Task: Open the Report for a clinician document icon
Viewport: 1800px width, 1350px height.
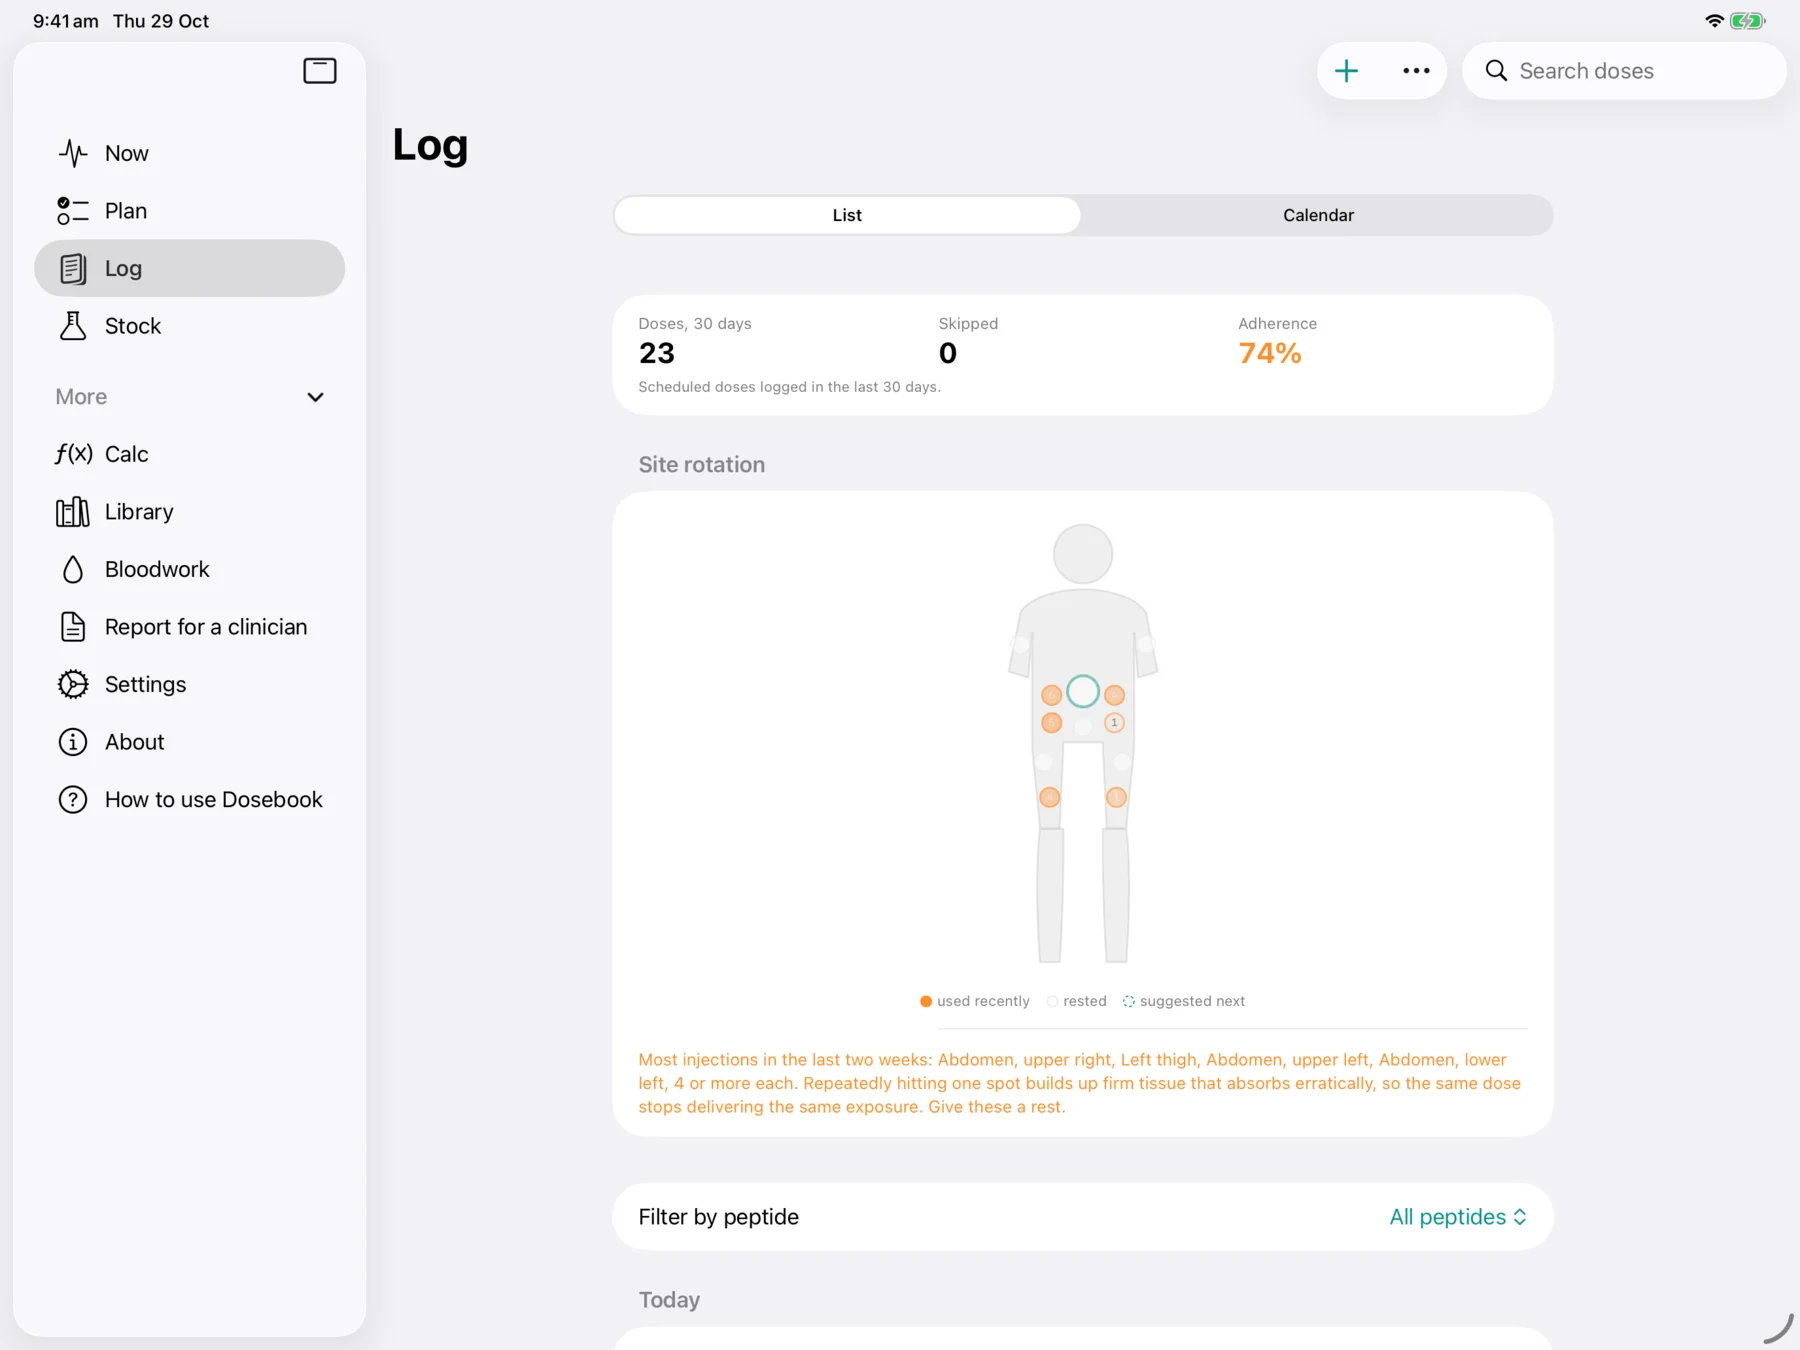Action: click(x=73, y=627)
